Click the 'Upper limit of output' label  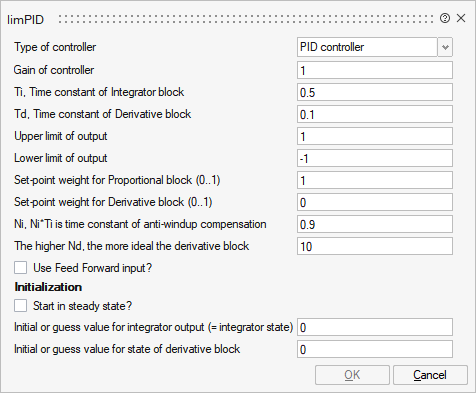click(x=61, y=136)
